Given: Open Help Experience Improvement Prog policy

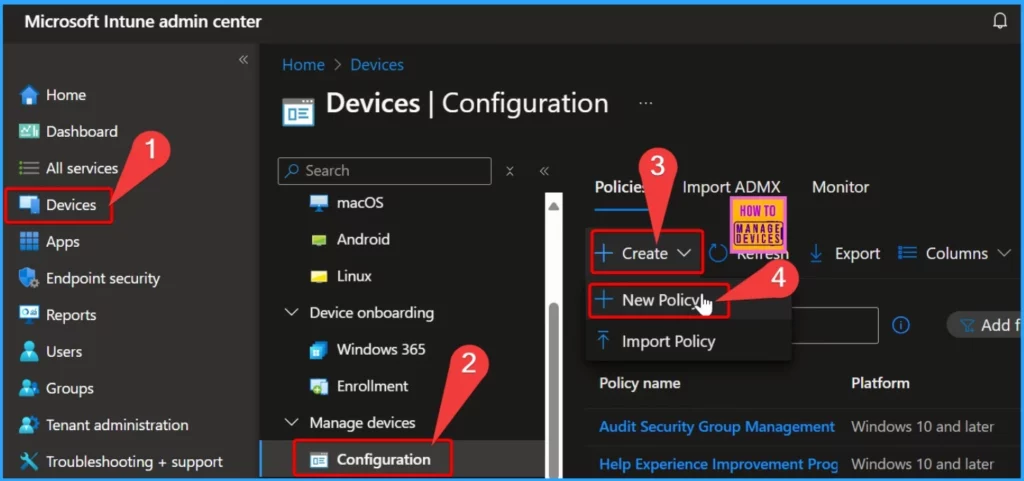Looking at the screenshot, I should [x=718, y=464].
